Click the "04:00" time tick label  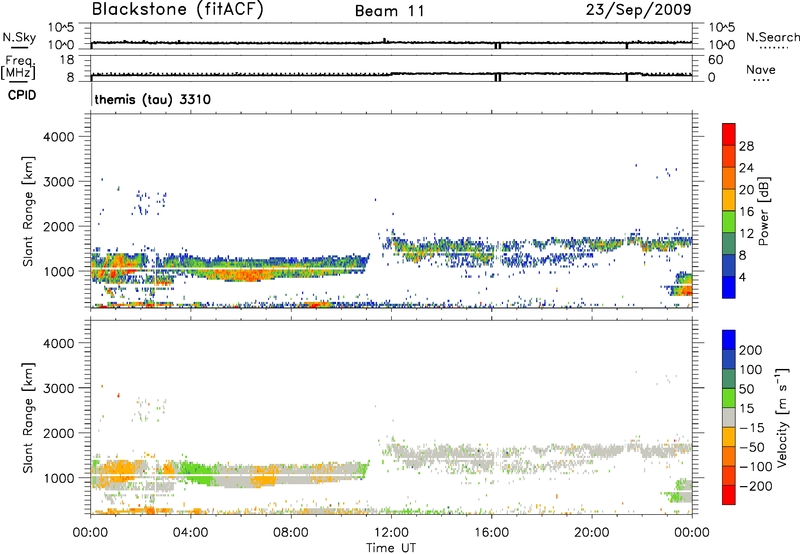point(190,533)
